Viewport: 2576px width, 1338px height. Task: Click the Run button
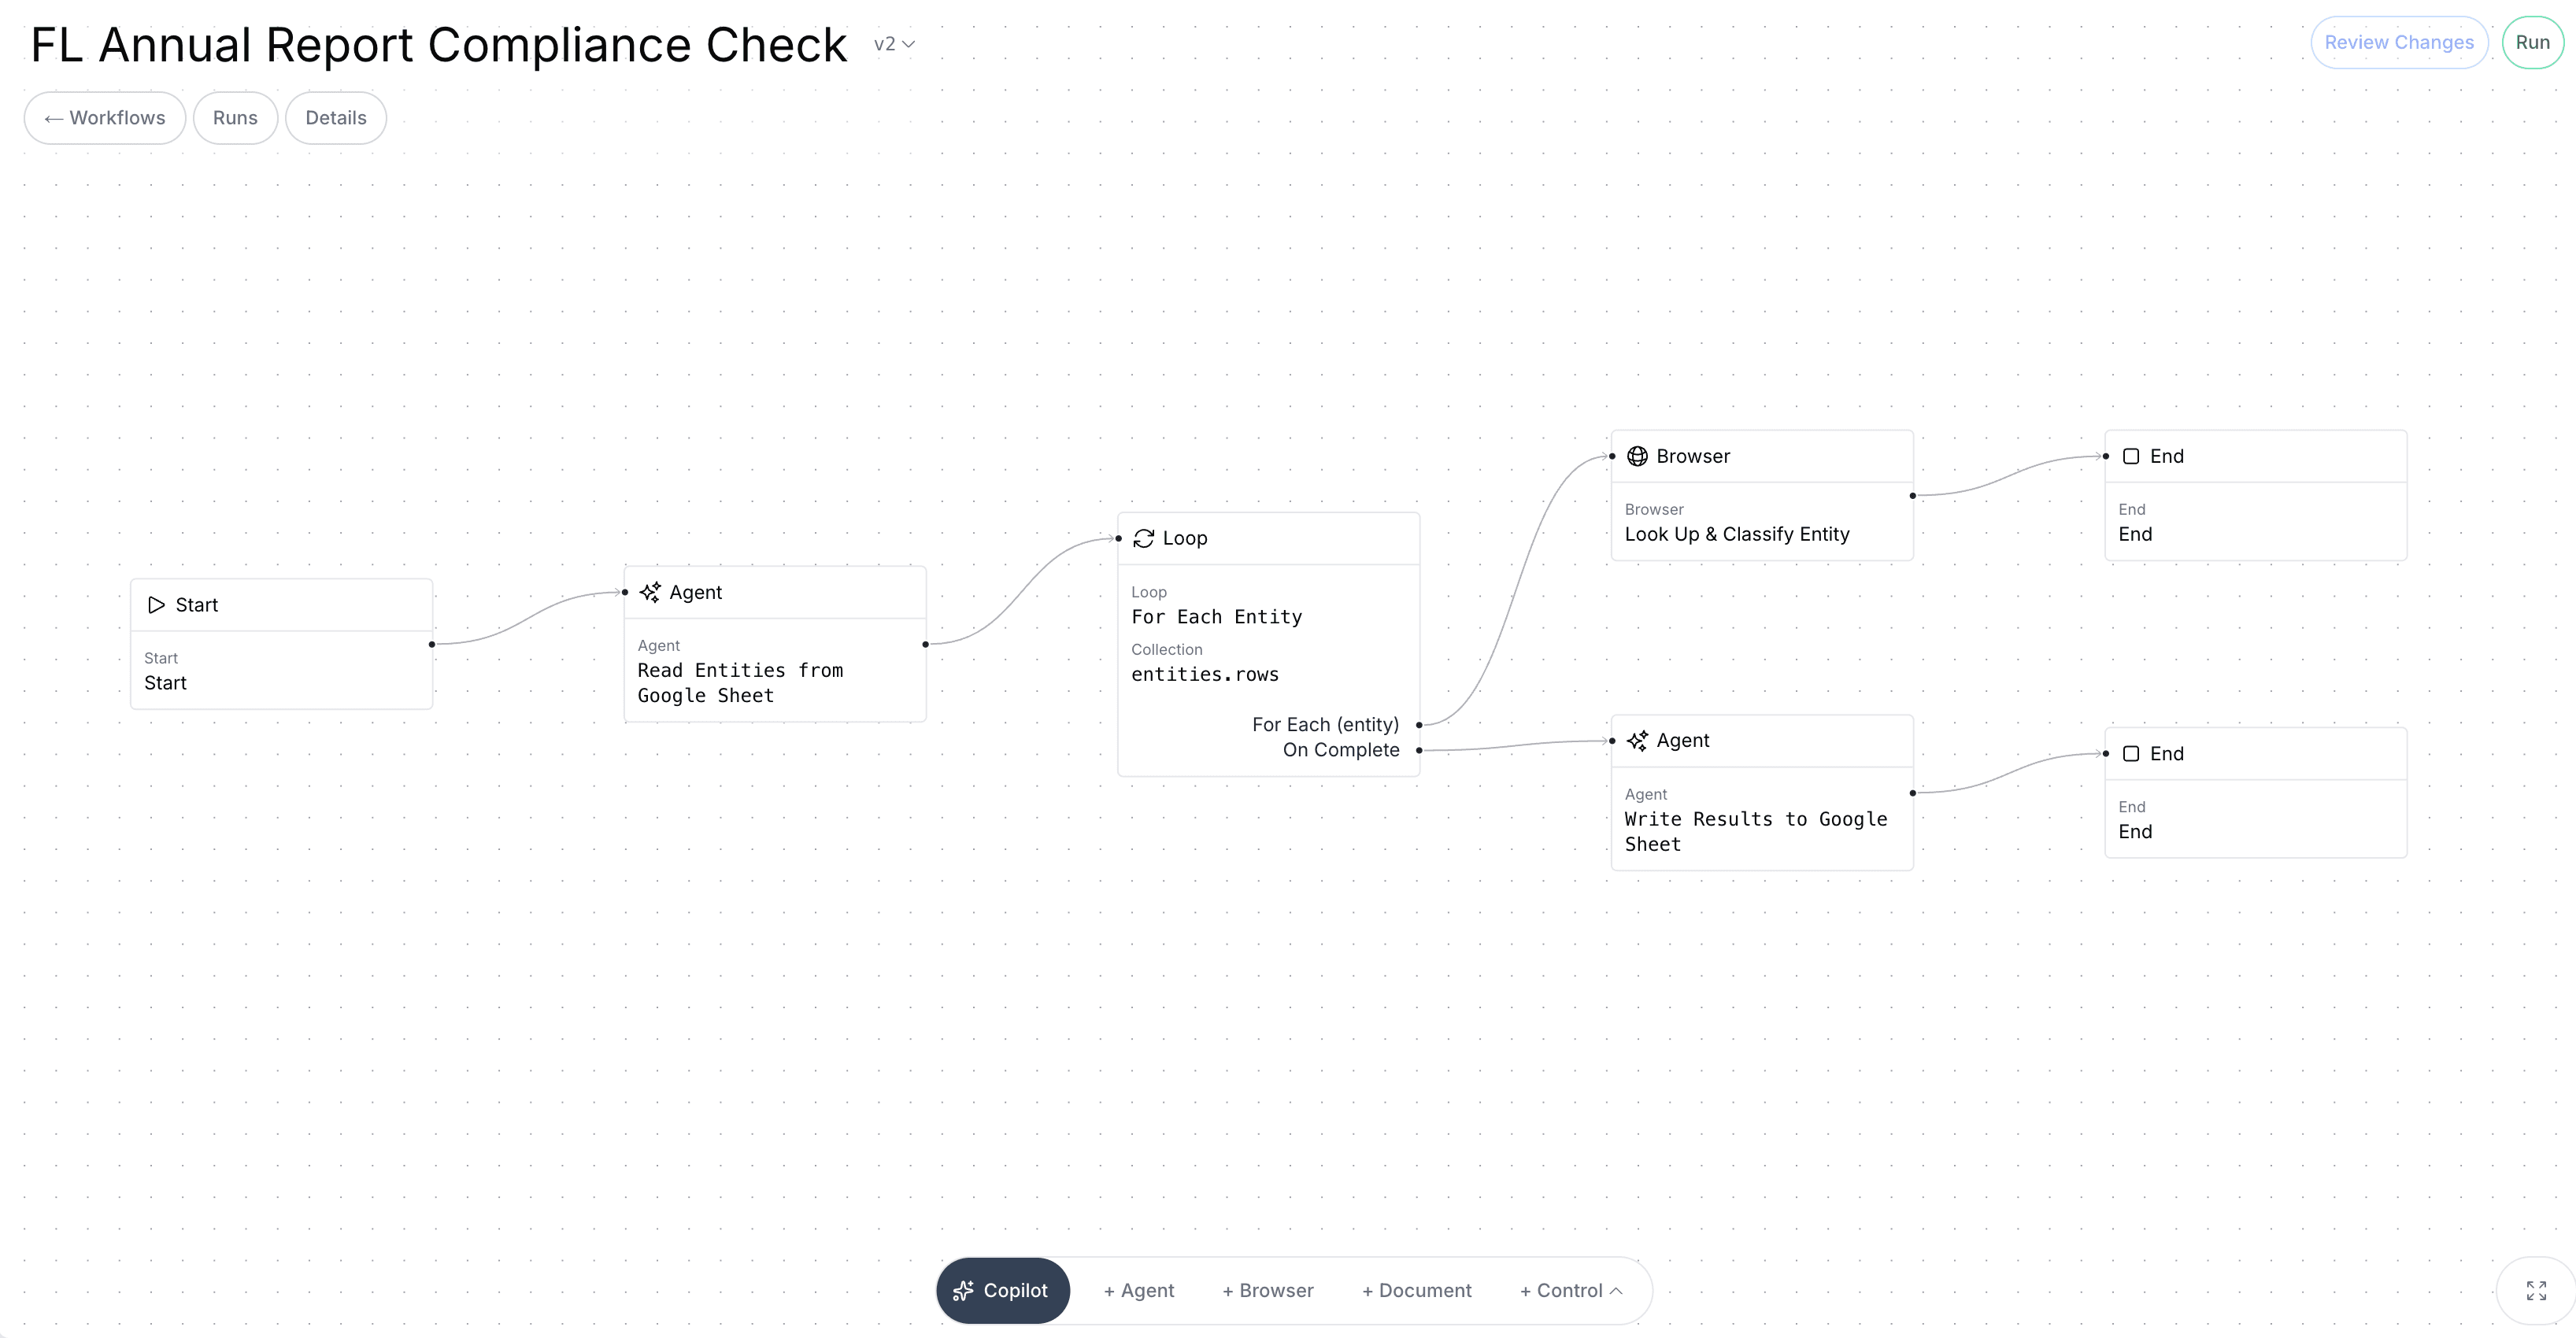click(2533, 42)
